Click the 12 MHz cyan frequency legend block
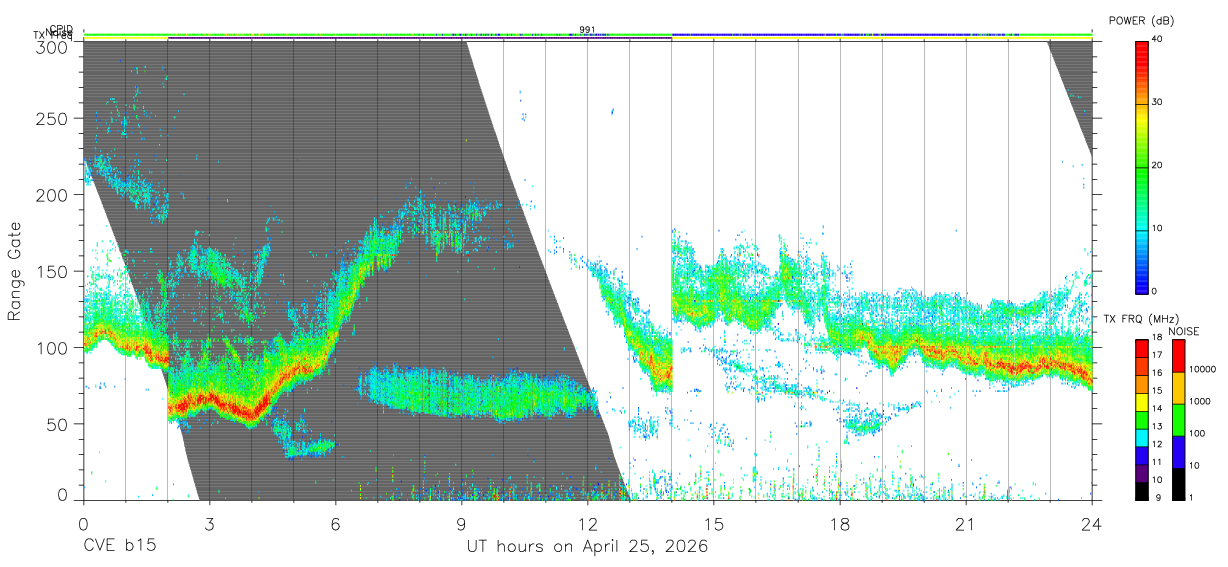The image size is (1228, 567). point(1141,438)
